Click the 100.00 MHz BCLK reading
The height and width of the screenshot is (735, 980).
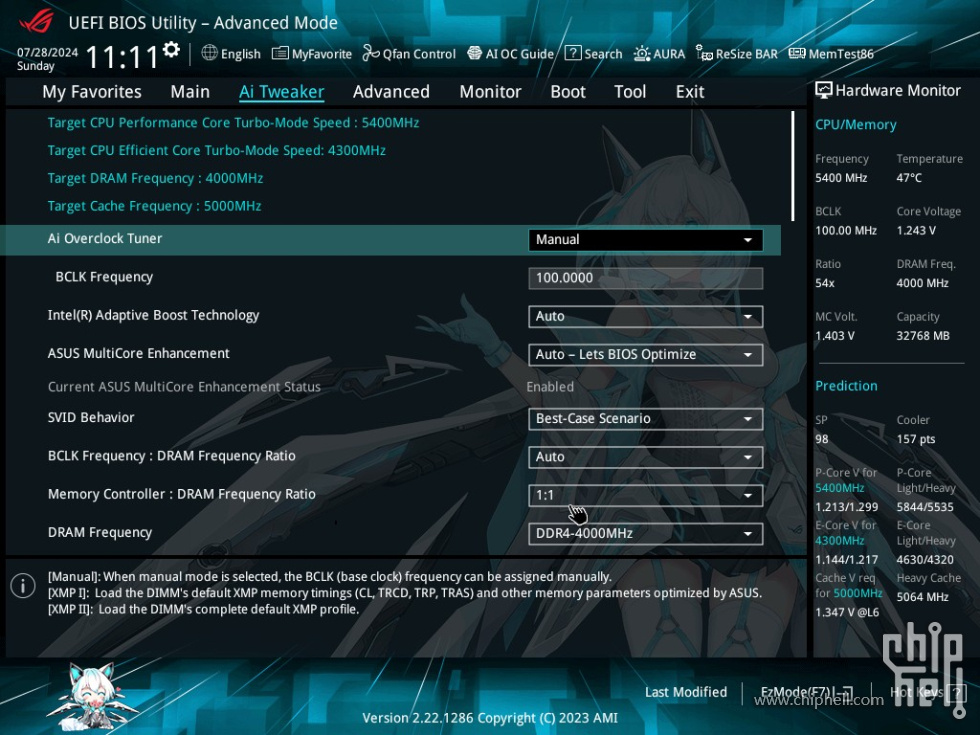pos(846,231)
